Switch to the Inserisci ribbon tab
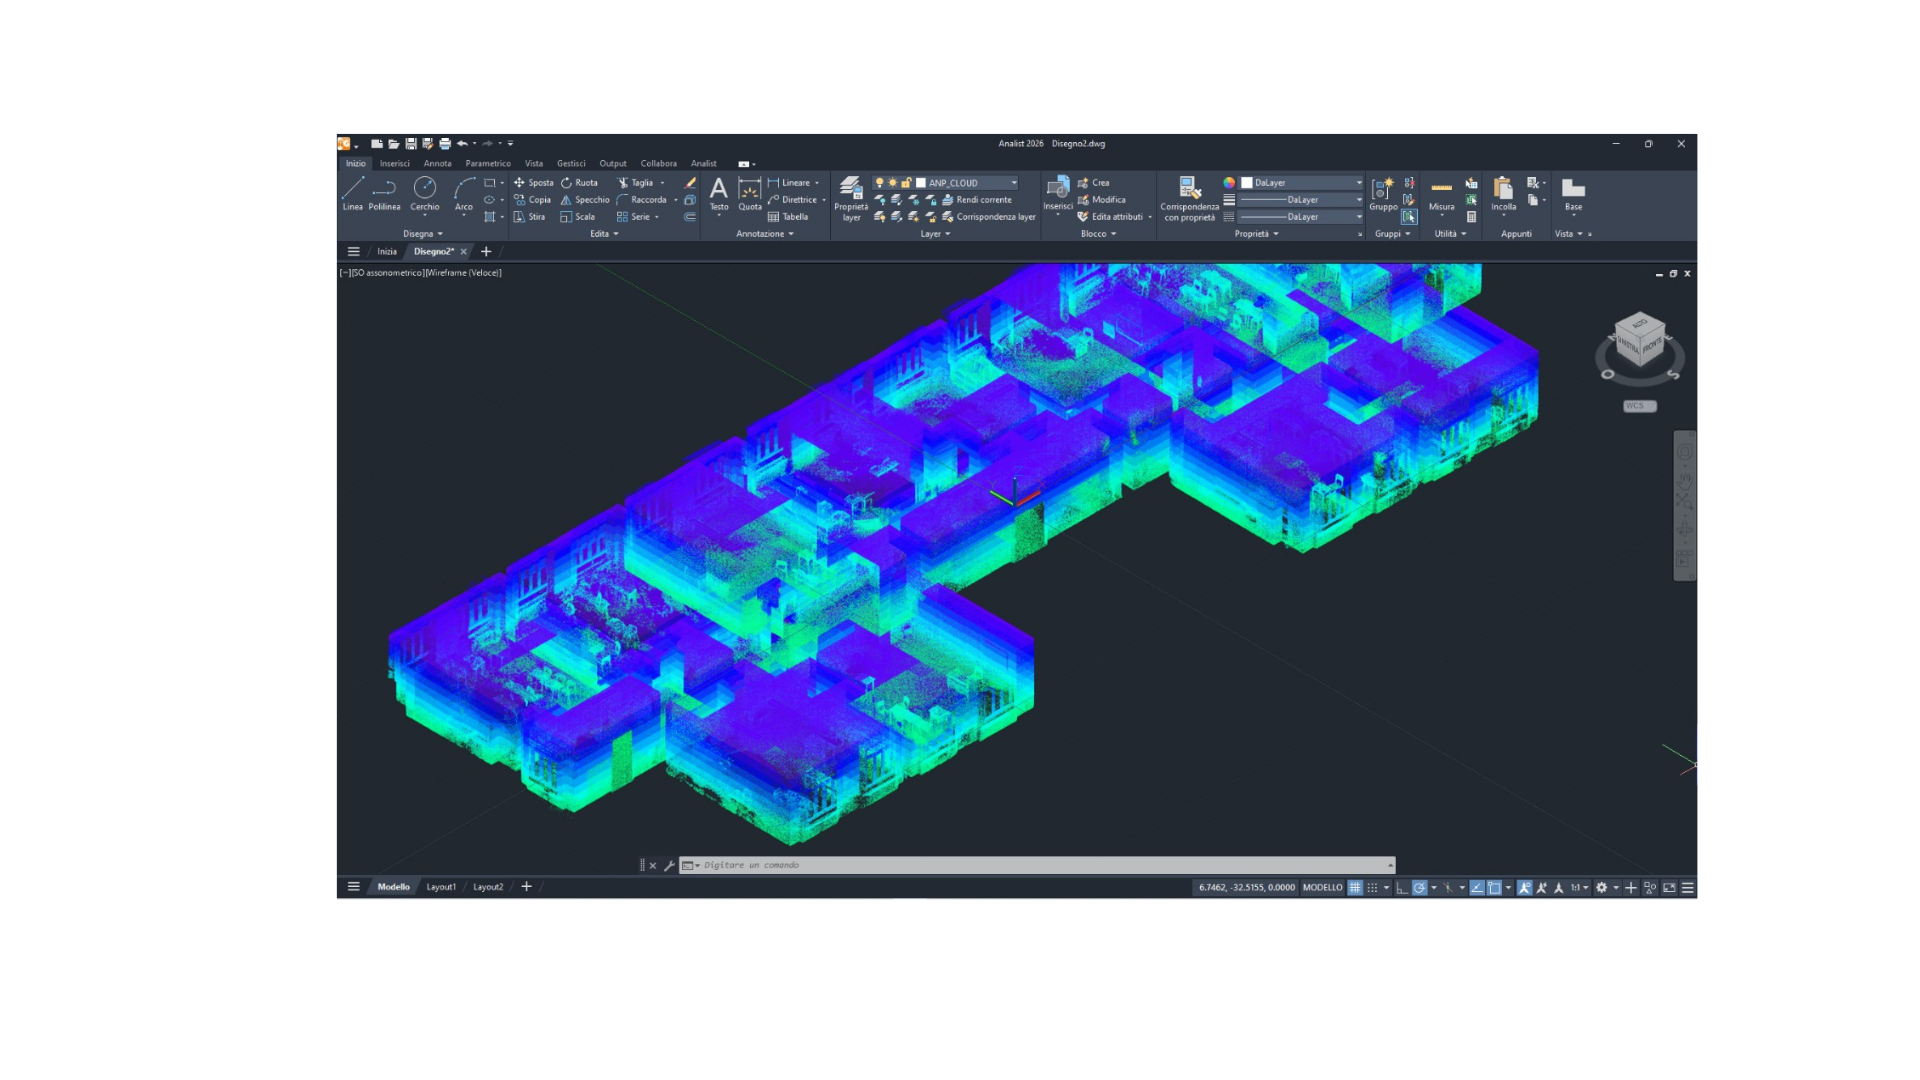Image resolution: width=1920 pixels, height=1080 pixels. [x=396, y=163]
